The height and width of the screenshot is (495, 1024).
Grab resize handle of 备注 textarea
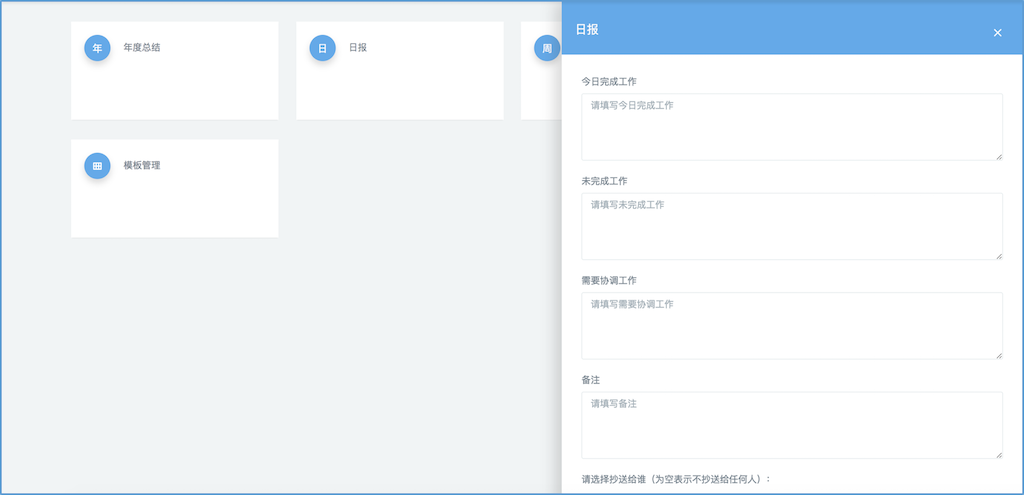click(999, 455)
